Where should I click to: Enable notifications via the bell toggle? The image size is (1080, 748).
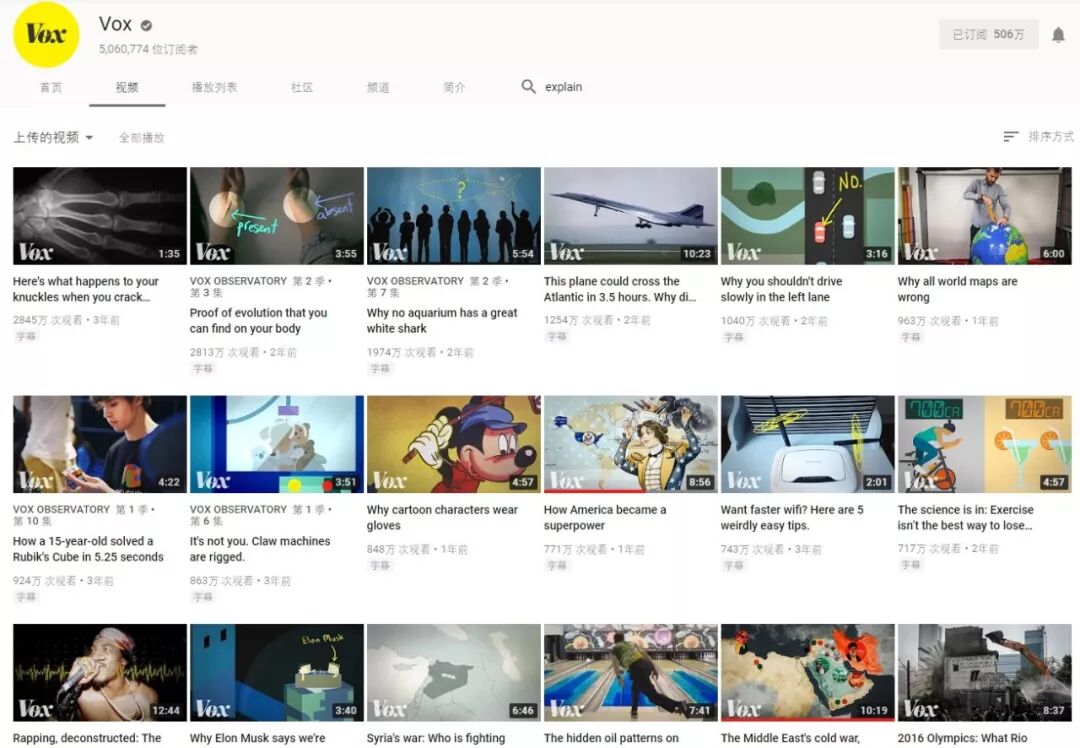pos(1058,33)
